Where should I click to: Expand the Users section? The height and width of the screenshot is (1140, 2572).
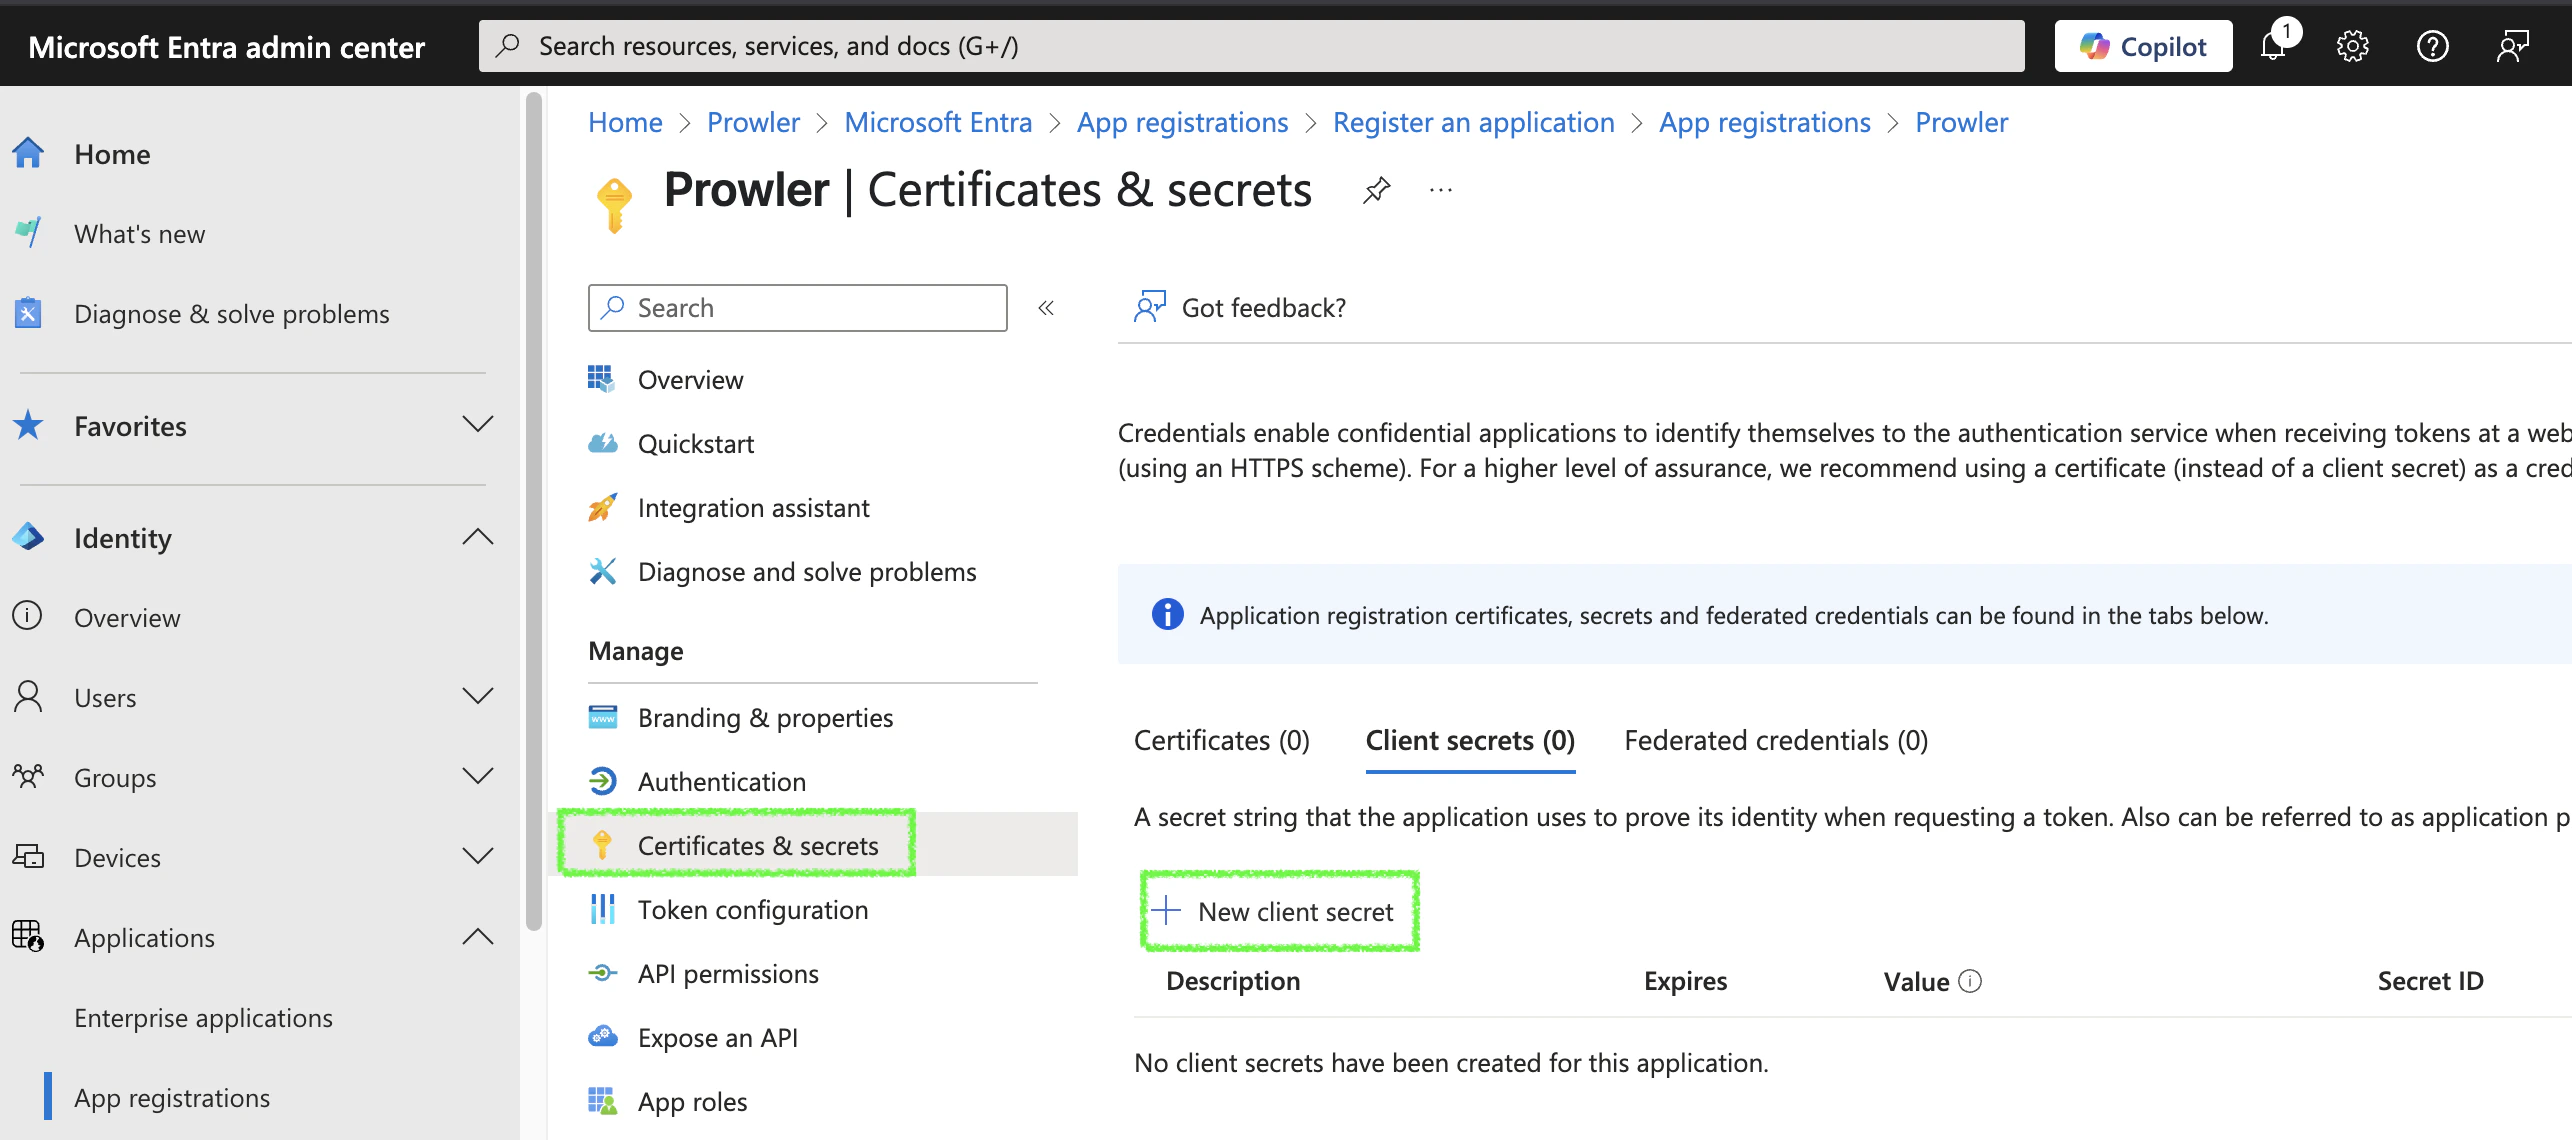tap(478, 696)
